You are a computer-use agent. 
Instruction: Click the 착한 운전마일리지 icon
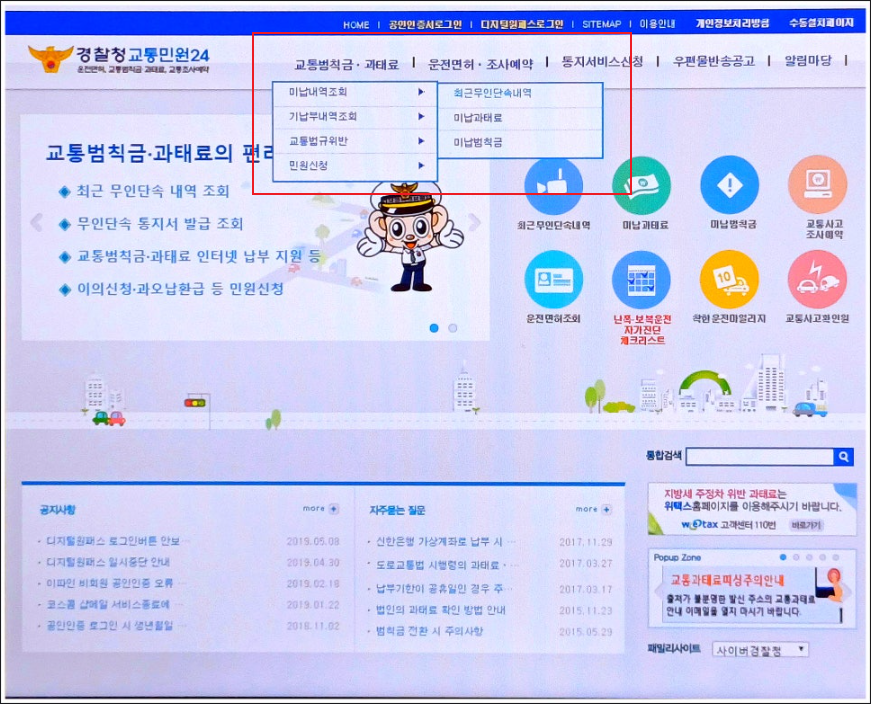click(729, 282)
